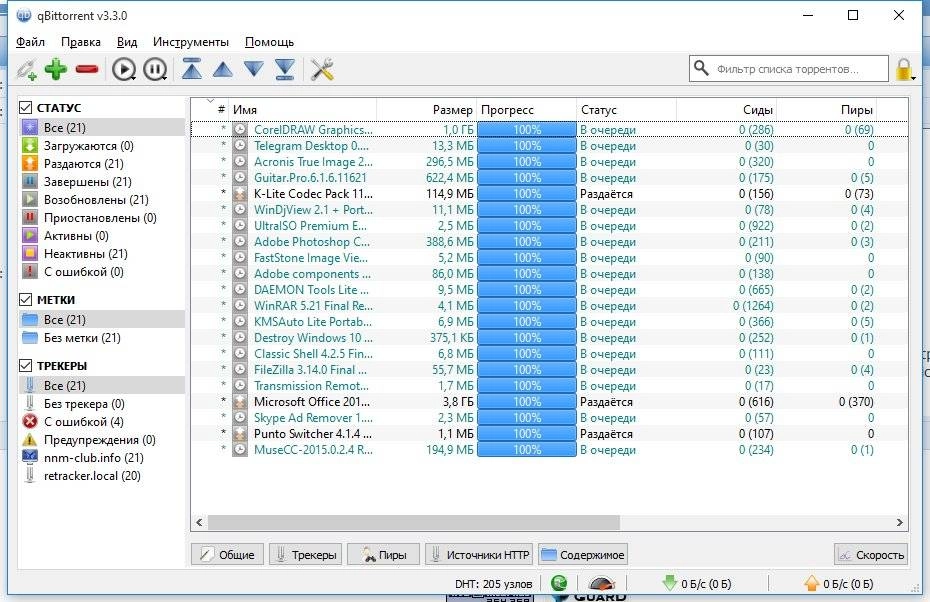930x602 pixels.
Task: Sort by the Сиды column header
Action: (x=727, y=110)
